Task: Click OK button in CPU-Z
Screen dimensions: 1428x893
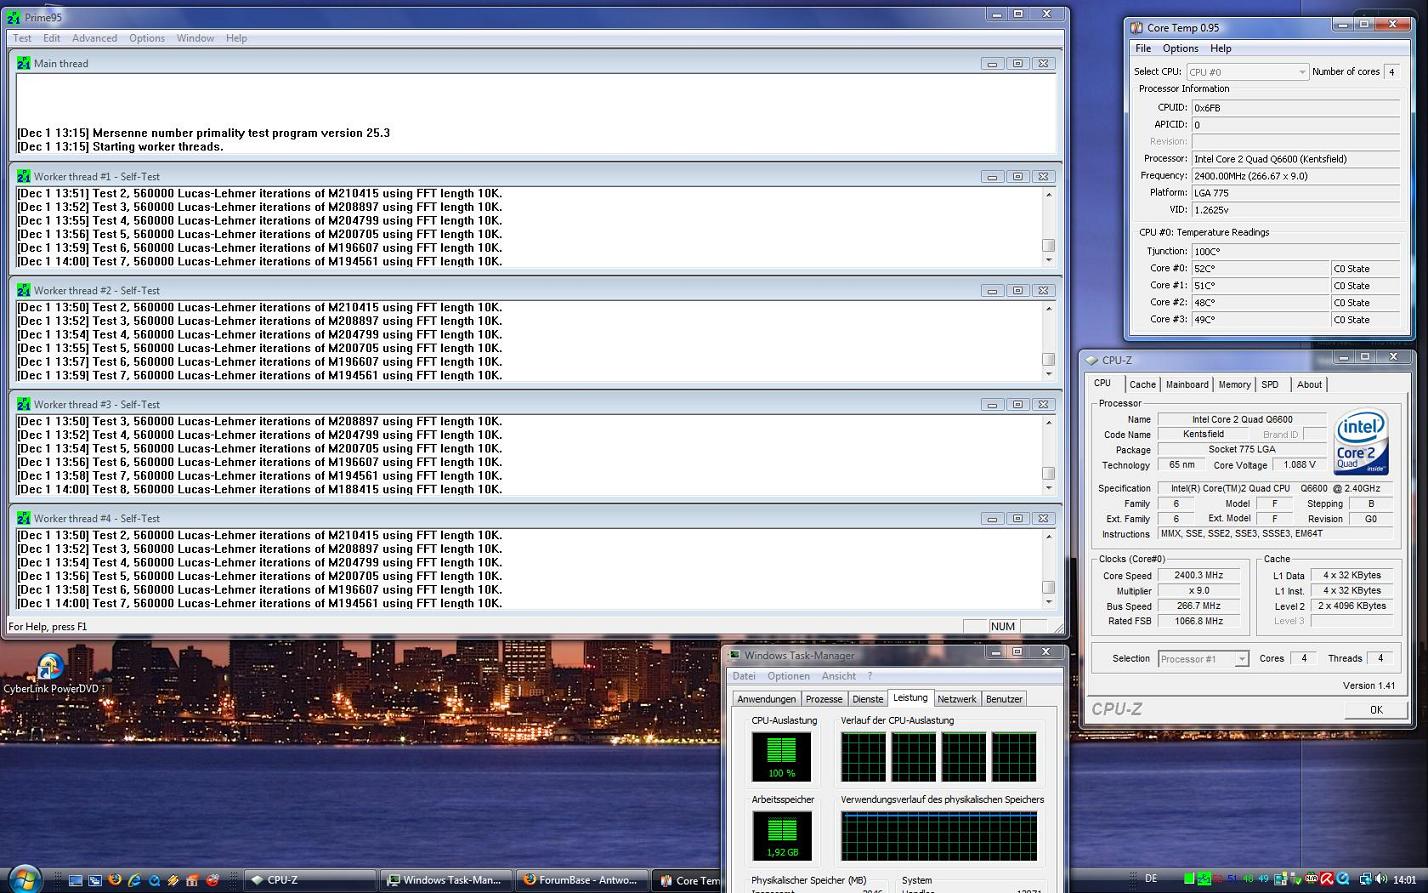Action: 1375,709
